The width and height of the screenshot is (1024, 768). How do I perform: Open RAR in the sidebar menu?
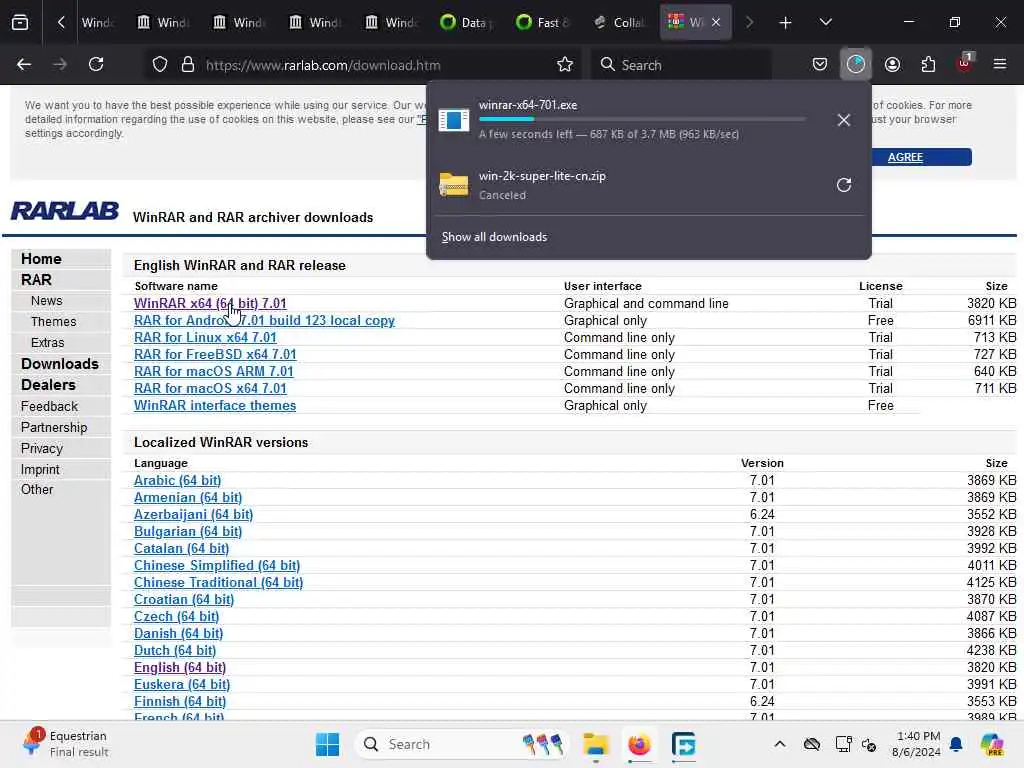(36, 280)
